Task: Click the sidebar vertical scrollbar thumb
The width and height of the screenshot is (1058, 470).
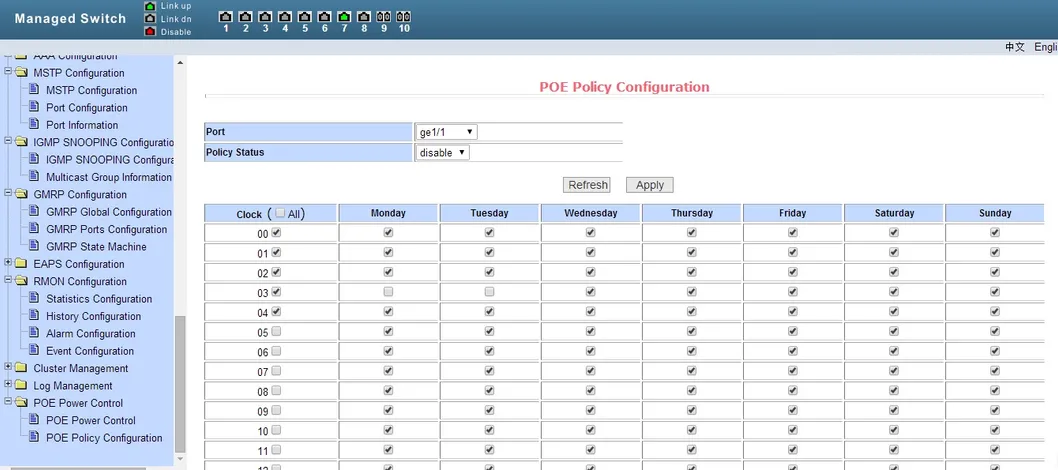Action: point(180,384)
